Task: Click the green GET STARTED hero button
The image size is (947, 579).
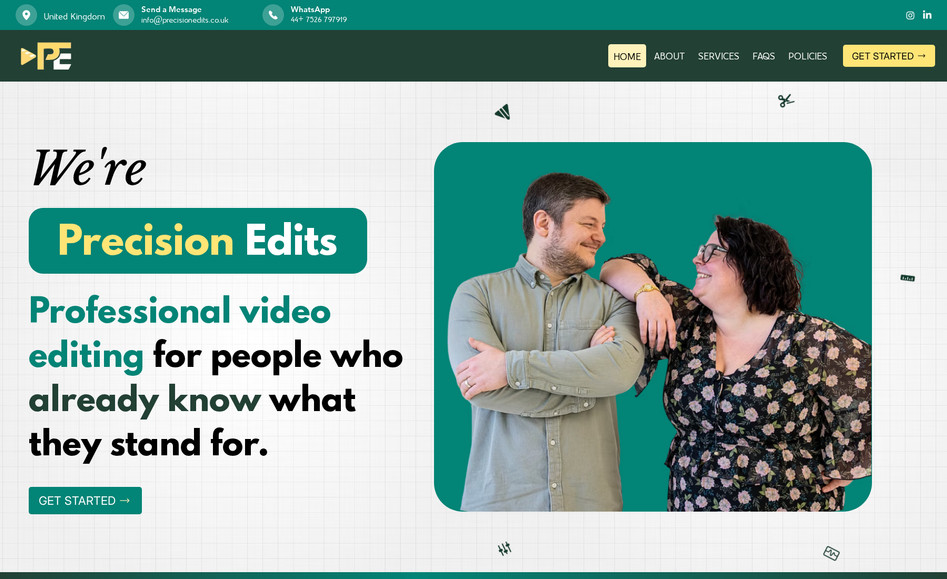Action: (x=85, y=500)
